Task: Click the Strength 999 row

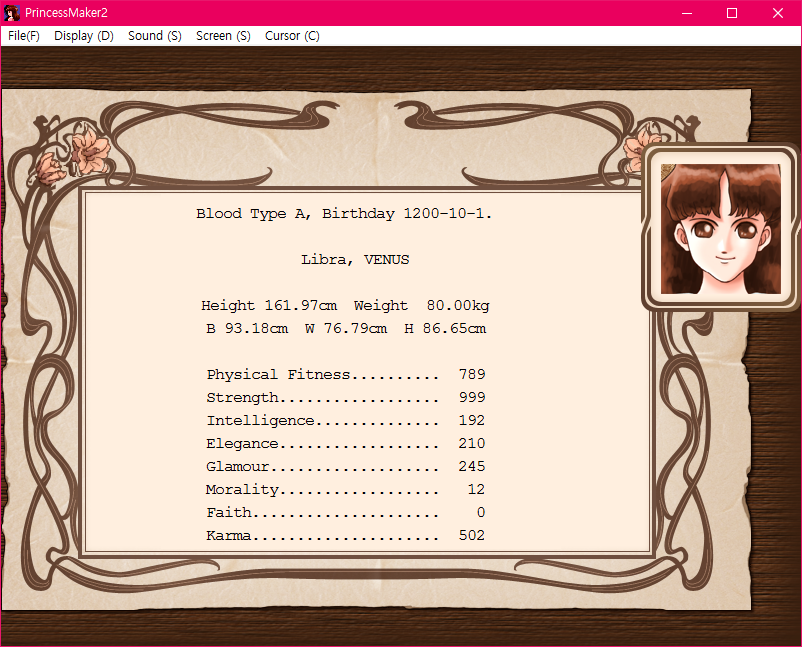Action: click(346, 397)
